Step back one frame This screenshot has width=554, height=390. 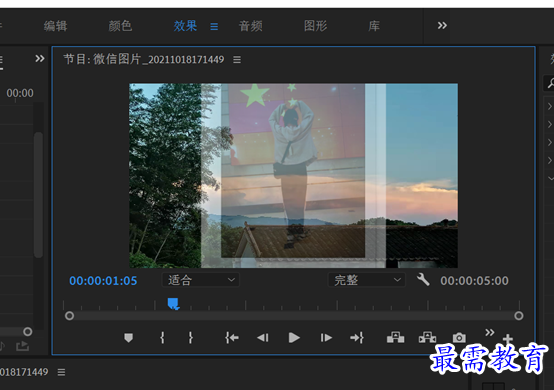(263, 338)
